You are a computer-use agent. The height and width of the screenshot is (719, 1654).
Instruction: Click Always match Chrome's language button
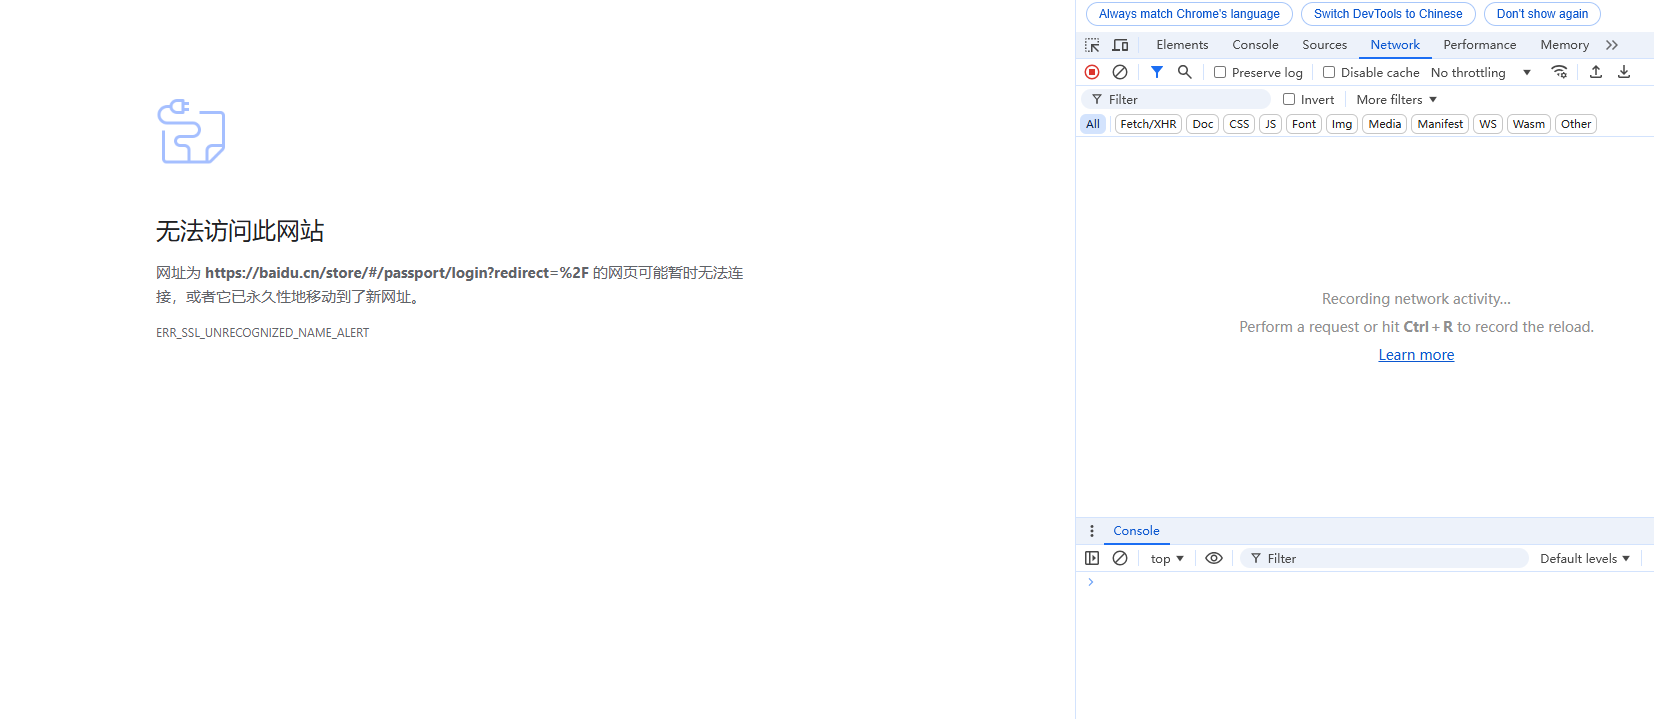point(1189,14)
